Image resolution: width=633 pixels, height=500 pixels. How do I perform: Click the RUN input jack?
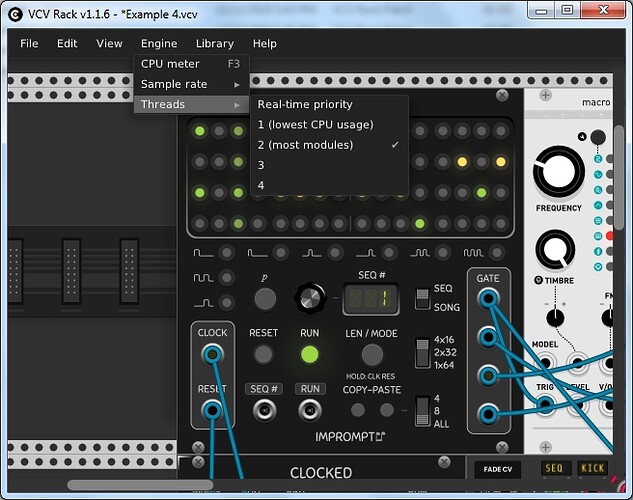[310, 410]
